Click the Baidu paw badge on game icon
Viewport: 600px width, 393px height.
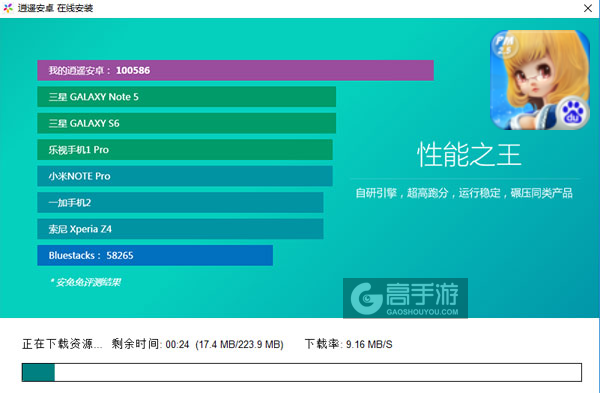pyautogui.click(x=572, y=112)
